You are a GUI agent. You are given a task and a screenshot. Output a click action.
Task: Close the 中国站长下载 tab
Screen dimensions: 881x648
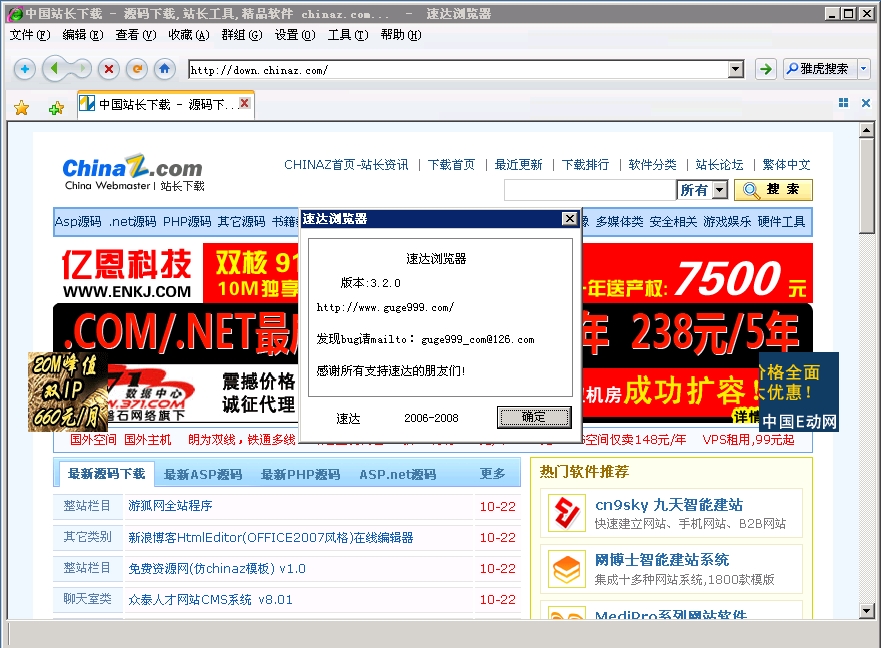244,103
